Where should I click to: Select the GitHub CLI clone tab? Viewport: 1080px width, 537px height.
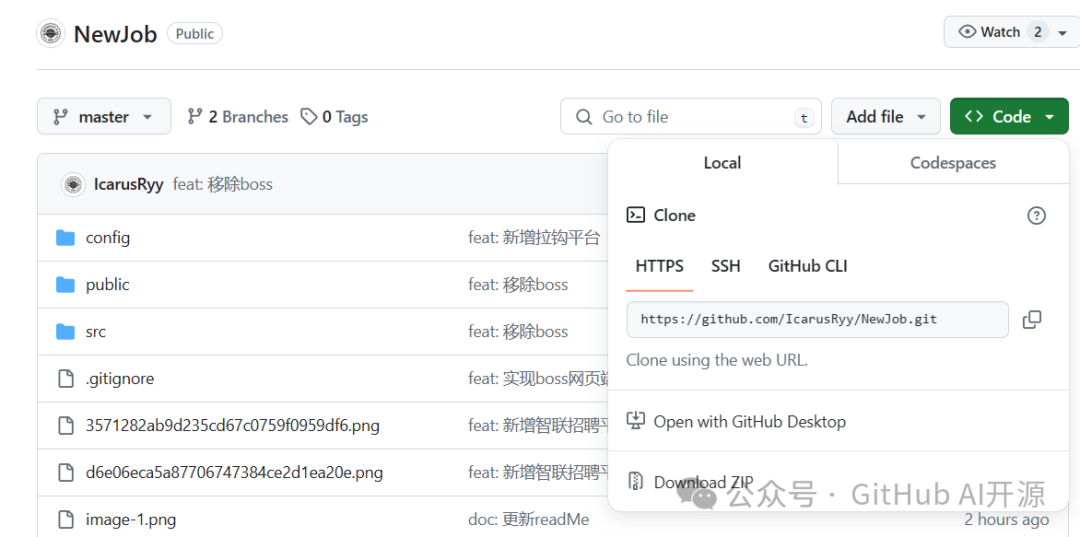[808, 266]
